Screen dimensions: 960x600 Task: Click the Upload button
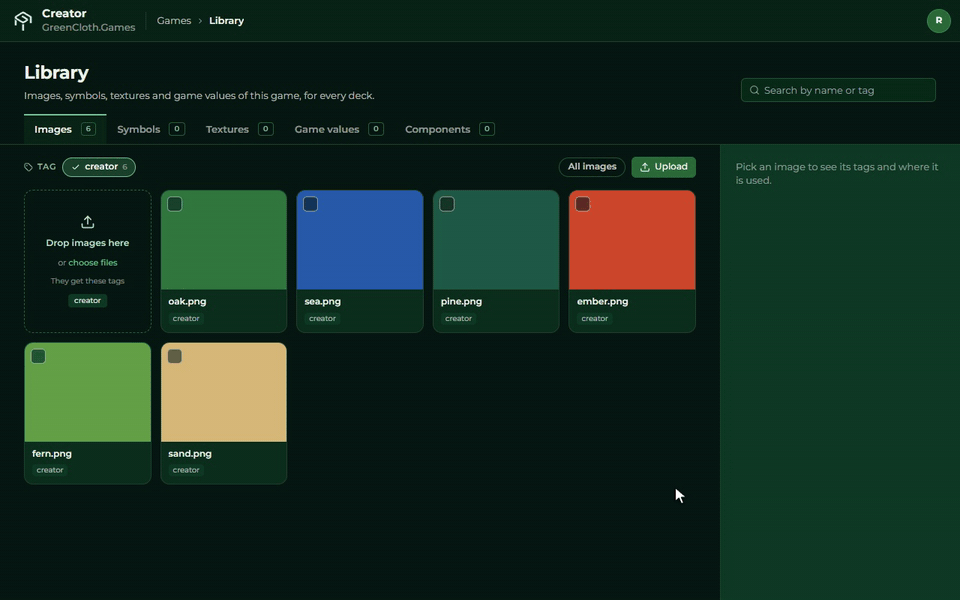pyautogui.click(x=664, y=167)
